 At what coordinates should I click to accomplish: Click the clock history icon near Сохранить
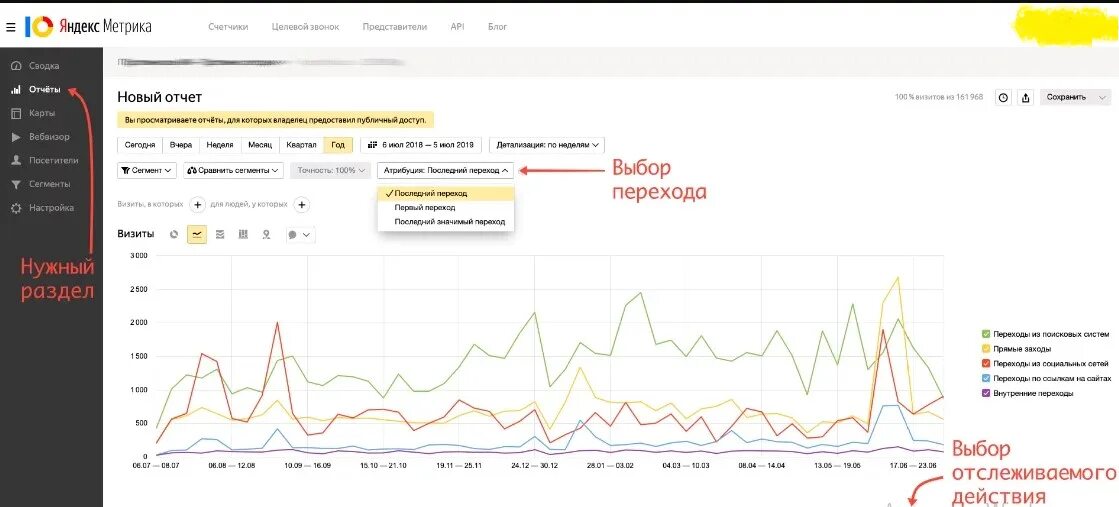click(1001, 98)
